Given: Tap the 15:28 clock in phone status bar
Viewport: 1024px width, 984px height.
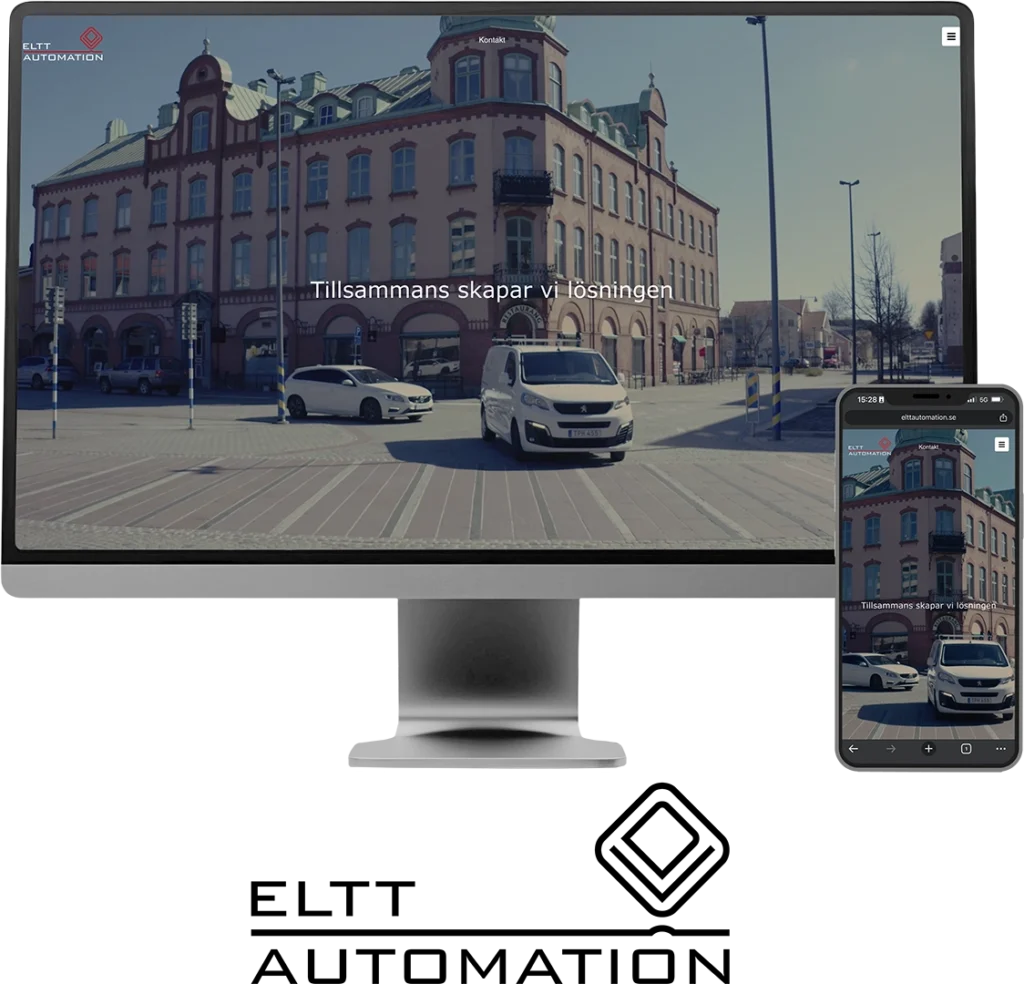Looking at the screenshot, I should click(866, 399).
